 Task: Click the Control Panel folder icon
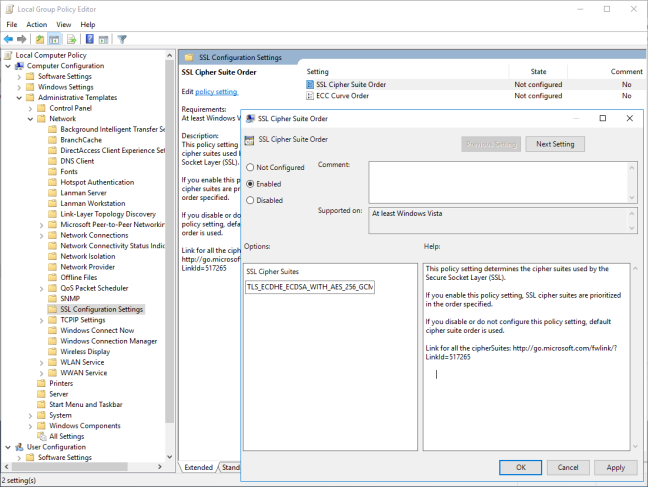pos(41,108)
